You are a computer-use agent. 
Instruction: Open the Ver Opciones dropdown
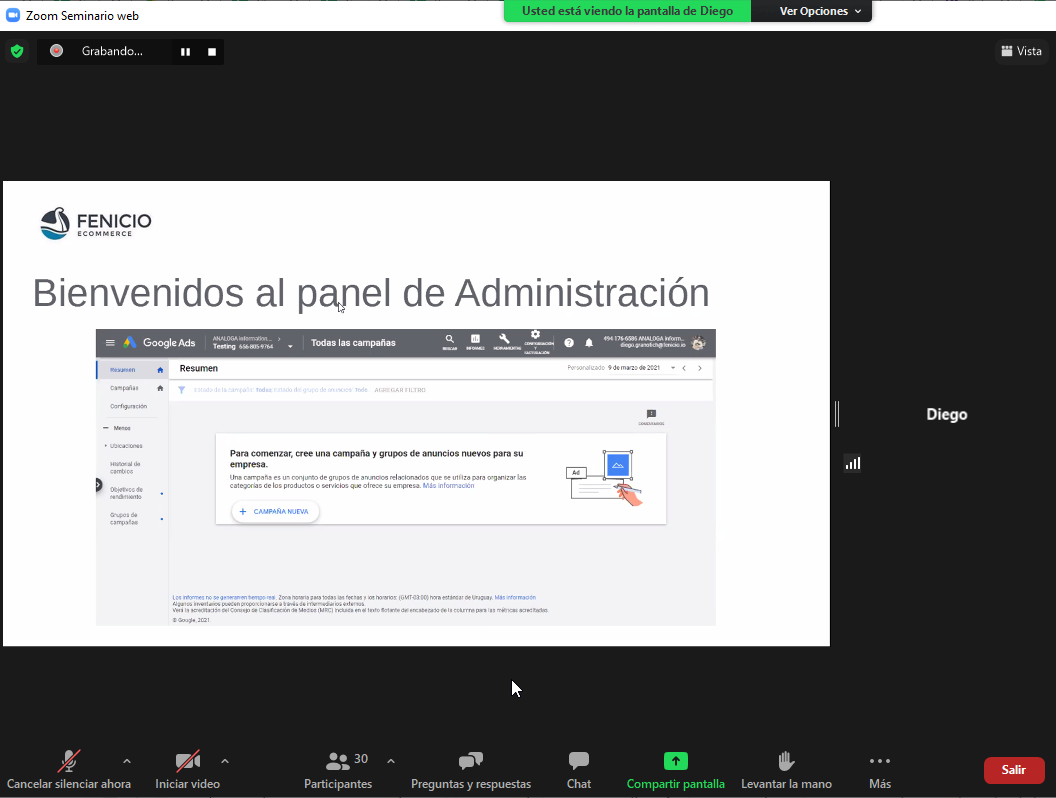point(813,11)
